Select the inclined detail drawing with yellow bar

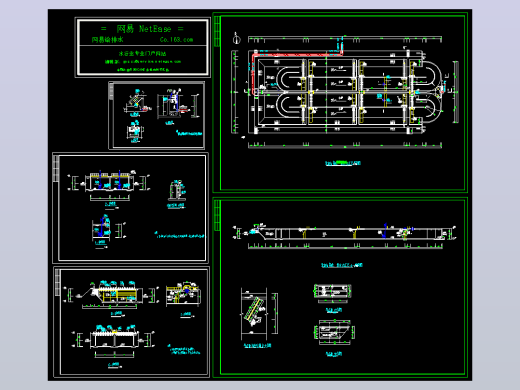point(259,314)
